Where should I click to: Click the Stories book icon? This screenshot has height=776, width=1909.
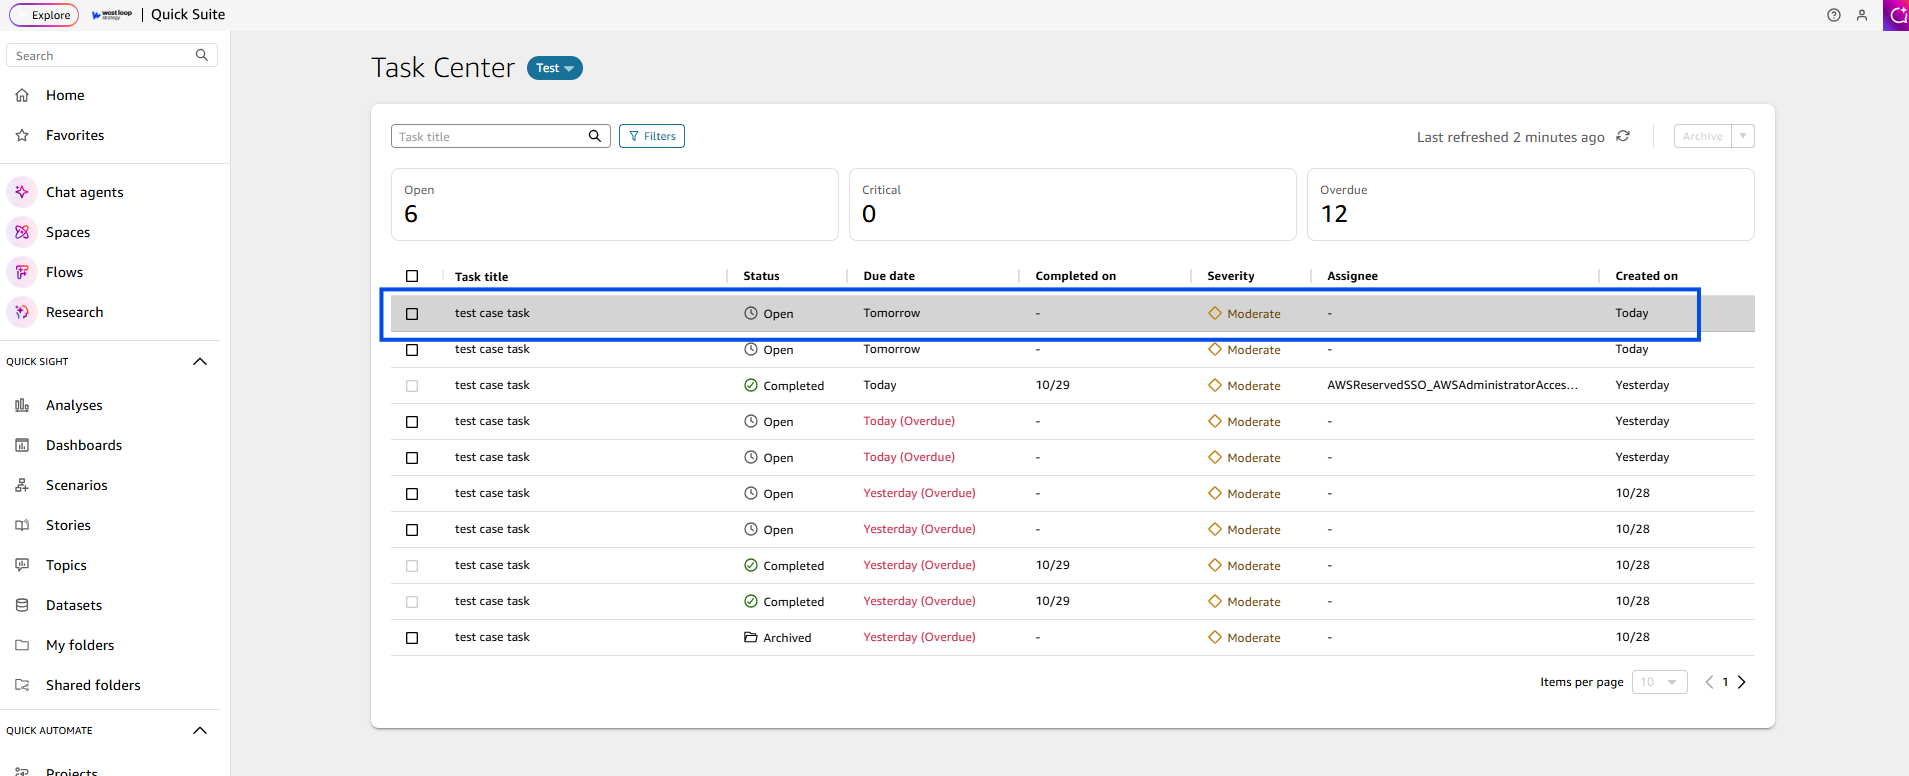22,525
